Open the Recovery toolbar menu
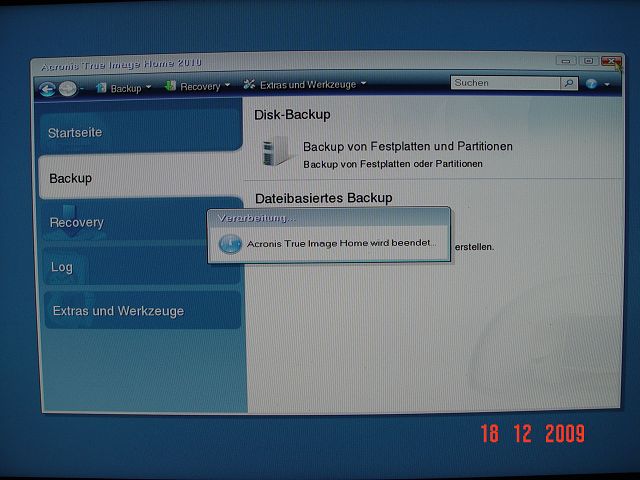 [198, 86]
